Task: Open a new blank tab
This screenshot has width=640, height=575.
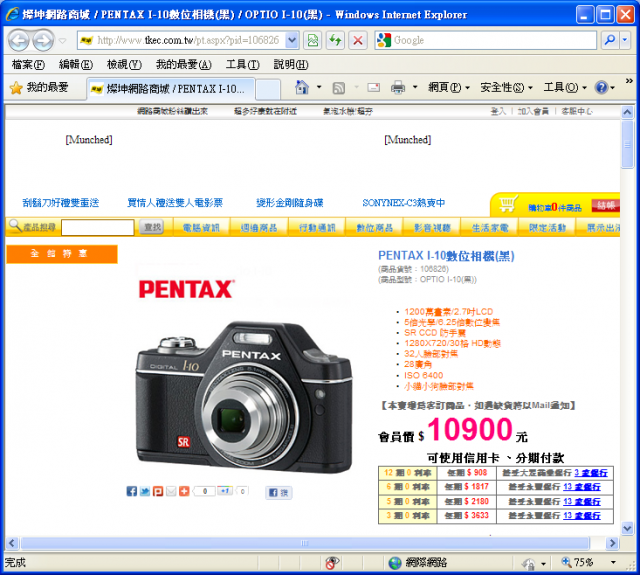Action: click(268, 89)
